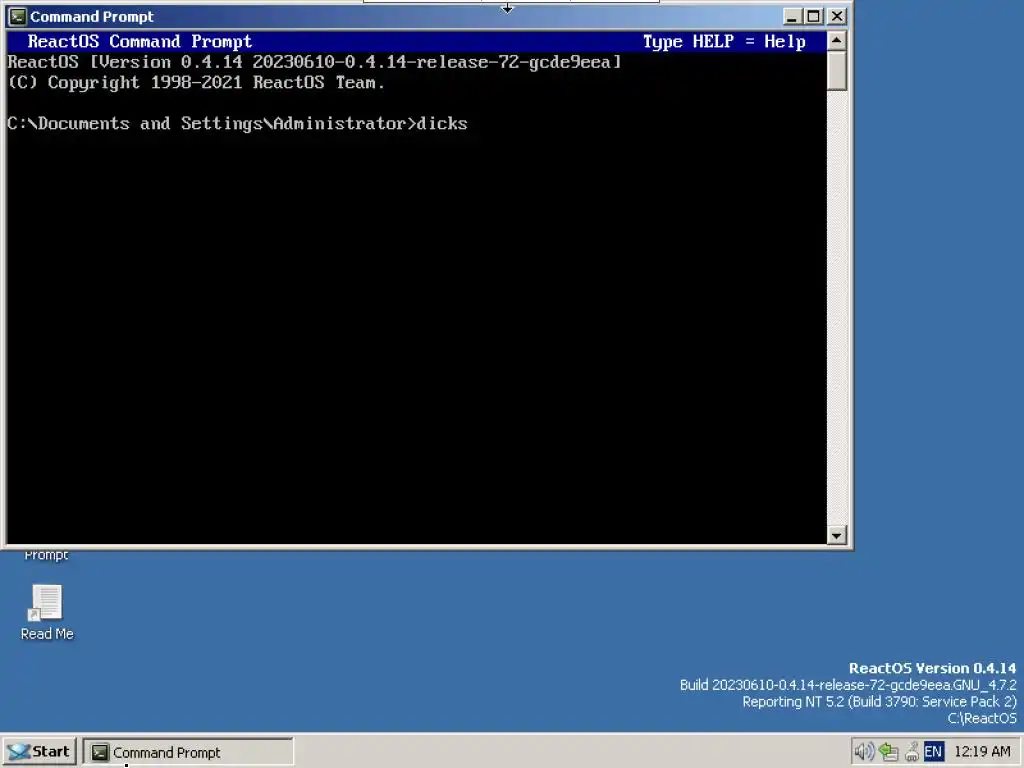Open the Read Me desktop shortcut
This screenshot has height=768, width=1024.
pyautogui.click(x=46, y=612)
